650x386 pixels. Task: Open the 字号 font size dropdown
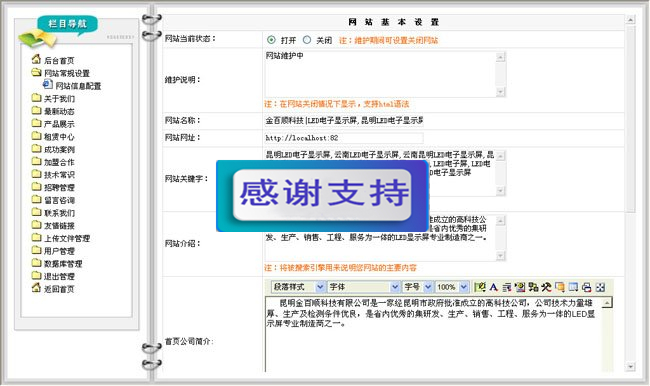click(417, 287)
